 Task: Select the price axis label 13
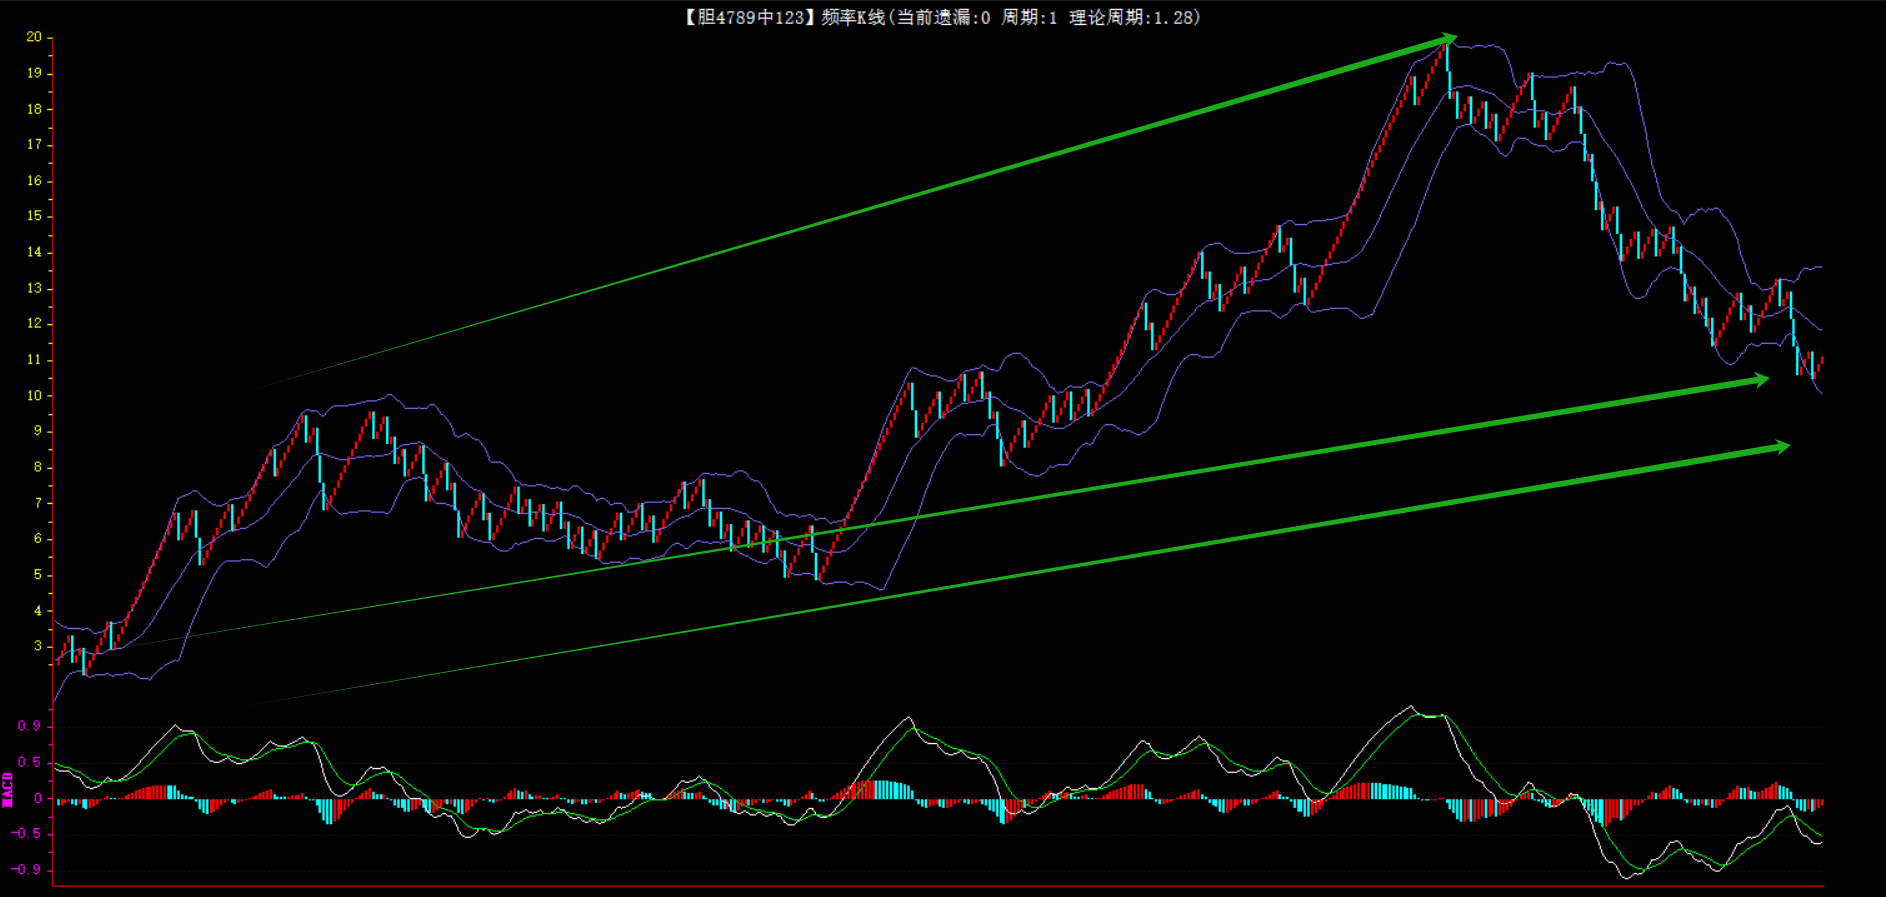tap(34, 288)
